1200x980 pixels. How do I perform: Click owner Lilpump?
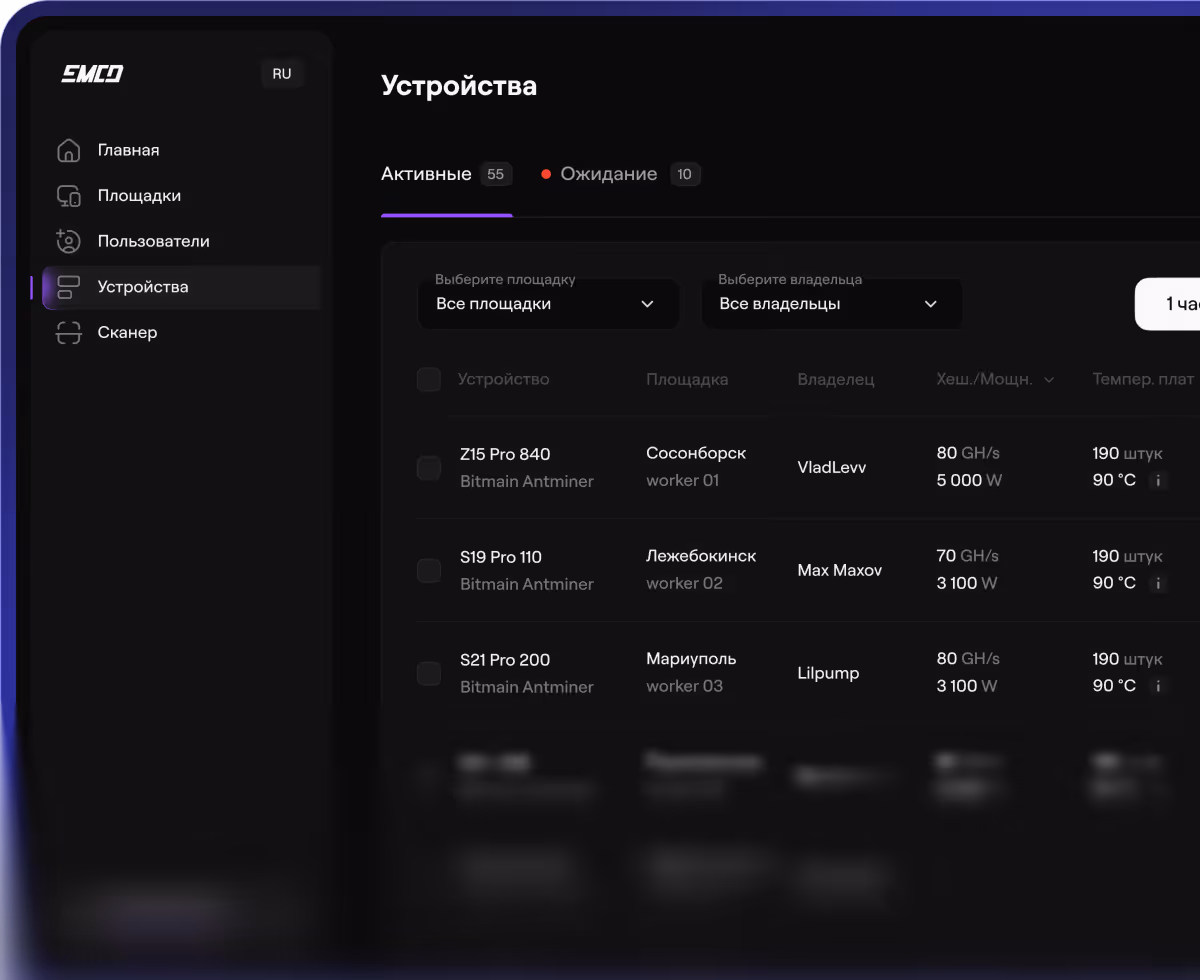(x=828, y=673)
